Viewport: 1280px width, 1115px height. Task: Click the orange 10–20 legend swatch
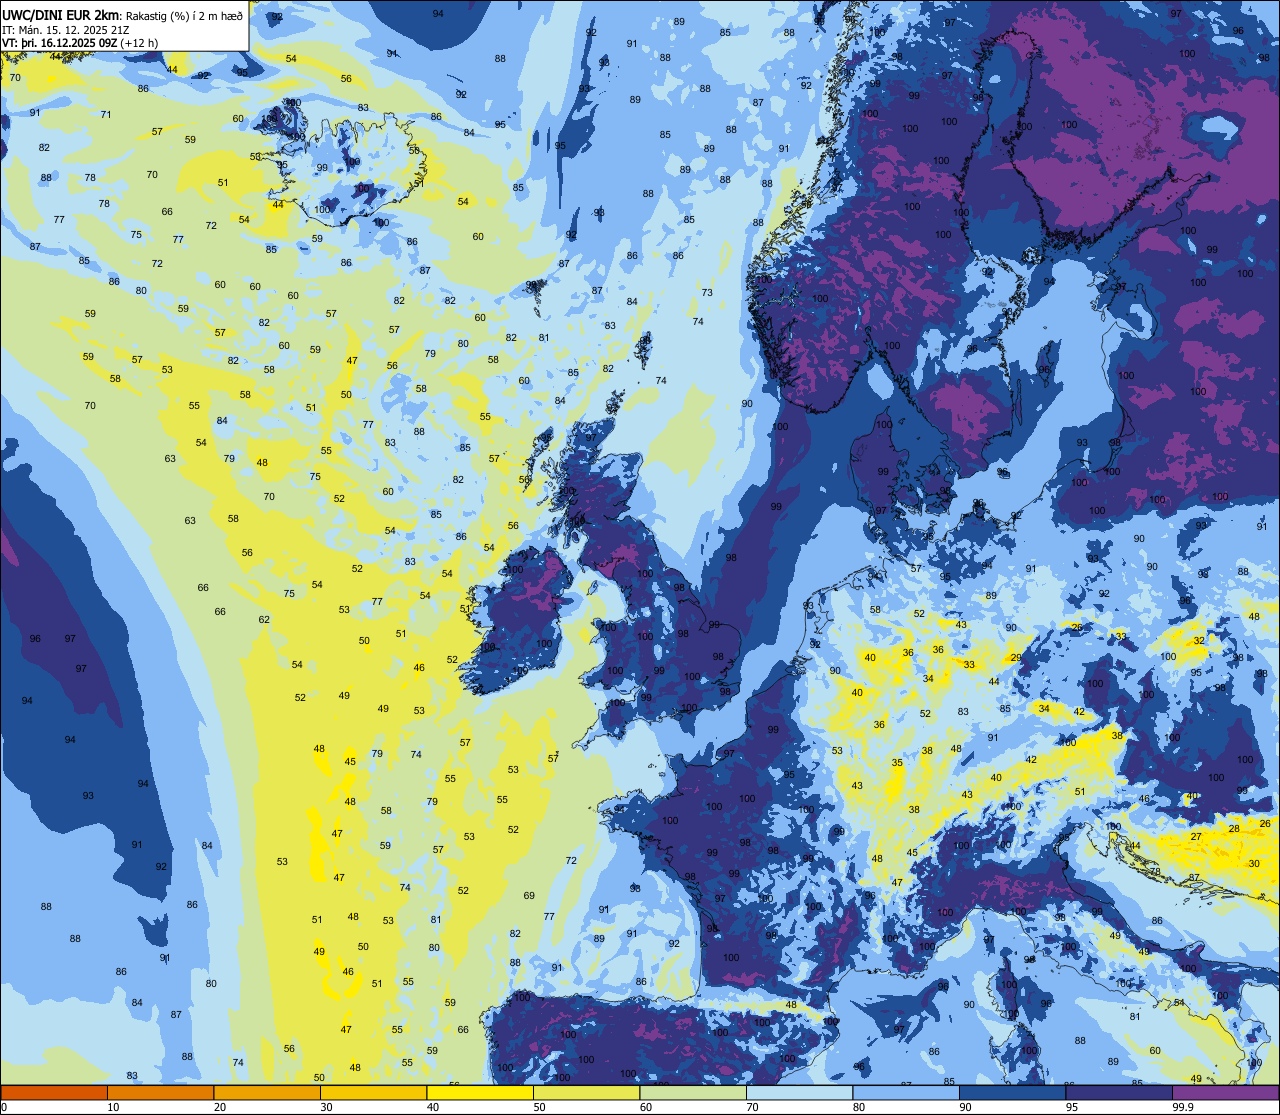pyautogui.click(x=160, y=1092)
